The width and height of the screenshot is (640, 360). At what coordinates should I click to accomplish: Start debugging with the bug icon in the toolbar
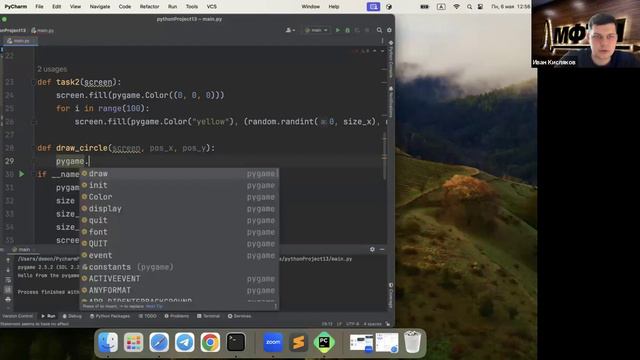pyautogui.click(x=347, y=30)
